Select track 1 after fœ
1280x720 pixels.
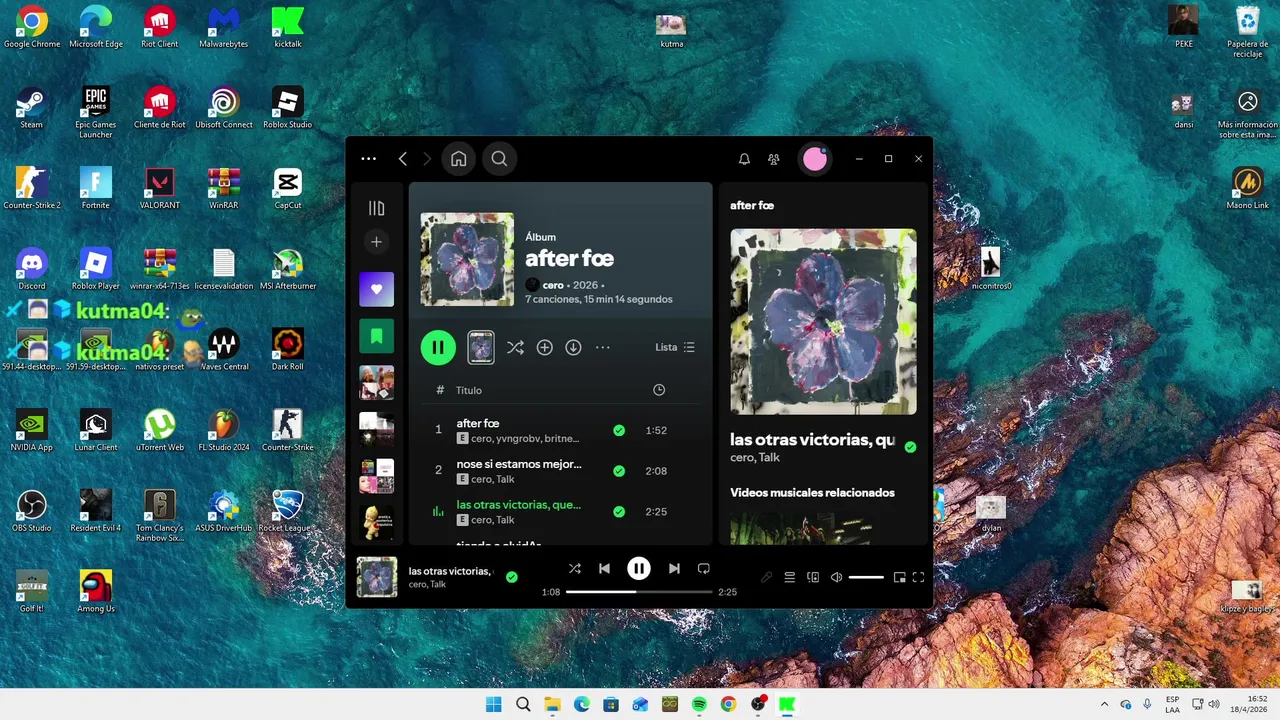tap(561, 430)
